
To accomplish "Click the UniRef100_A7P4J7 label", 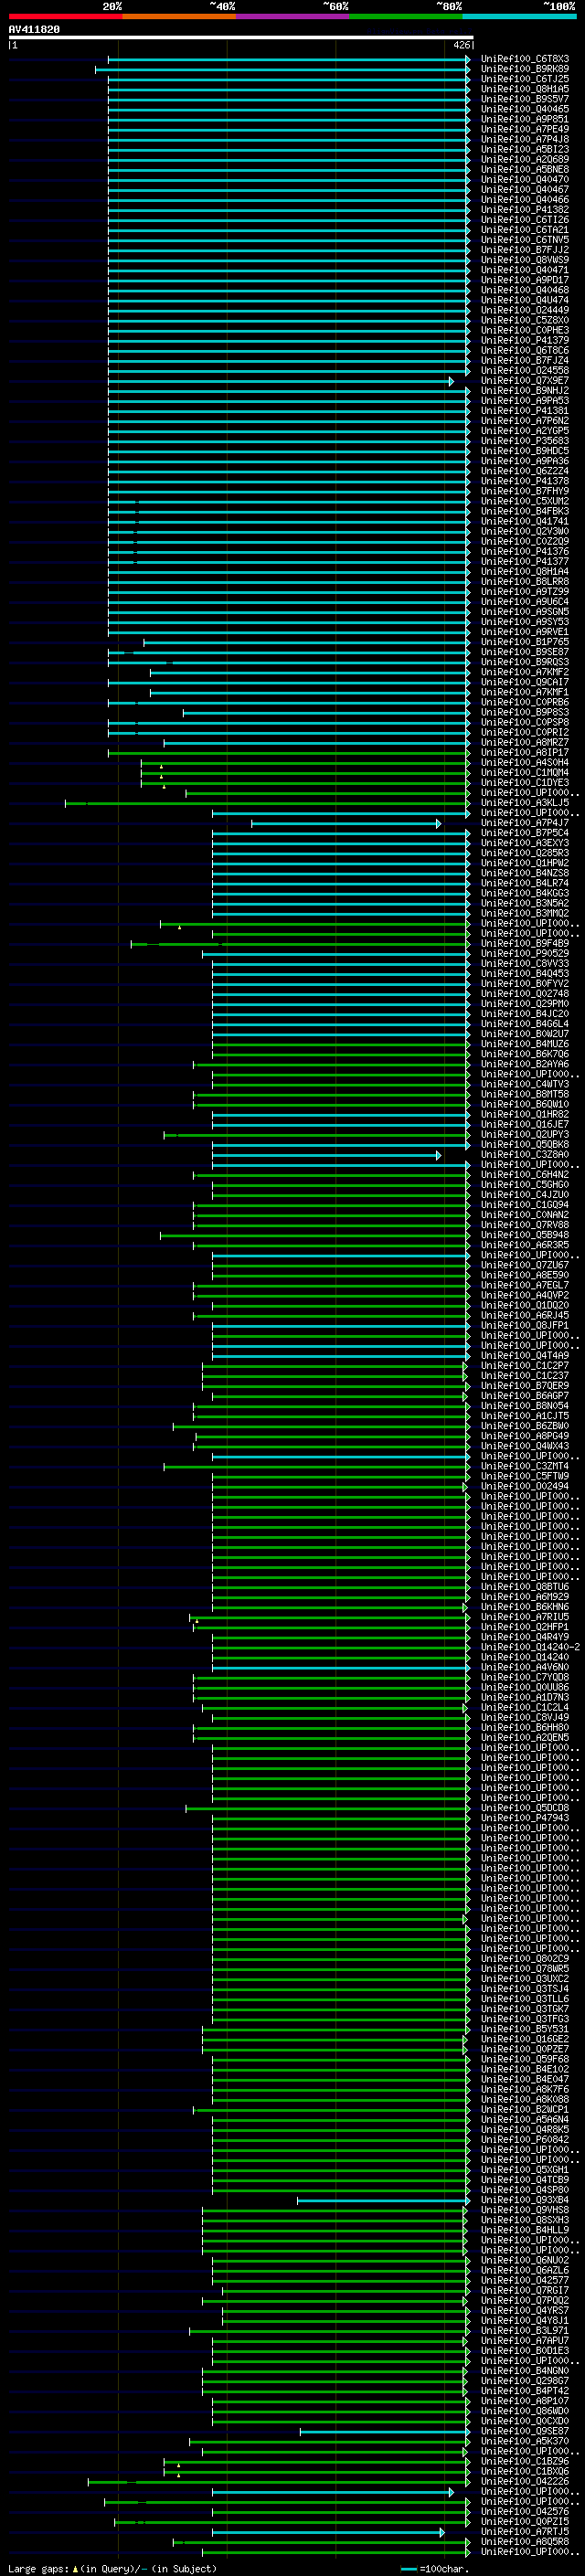I will (x=525, y=823).
